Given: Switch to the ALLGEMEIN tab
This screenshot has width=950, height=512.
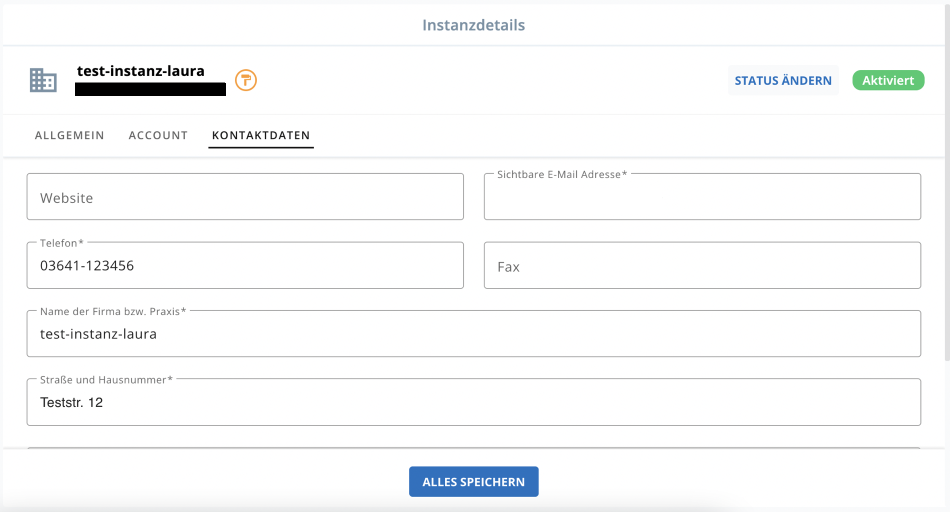Looking at the screenshot, I should click(69, 135).
